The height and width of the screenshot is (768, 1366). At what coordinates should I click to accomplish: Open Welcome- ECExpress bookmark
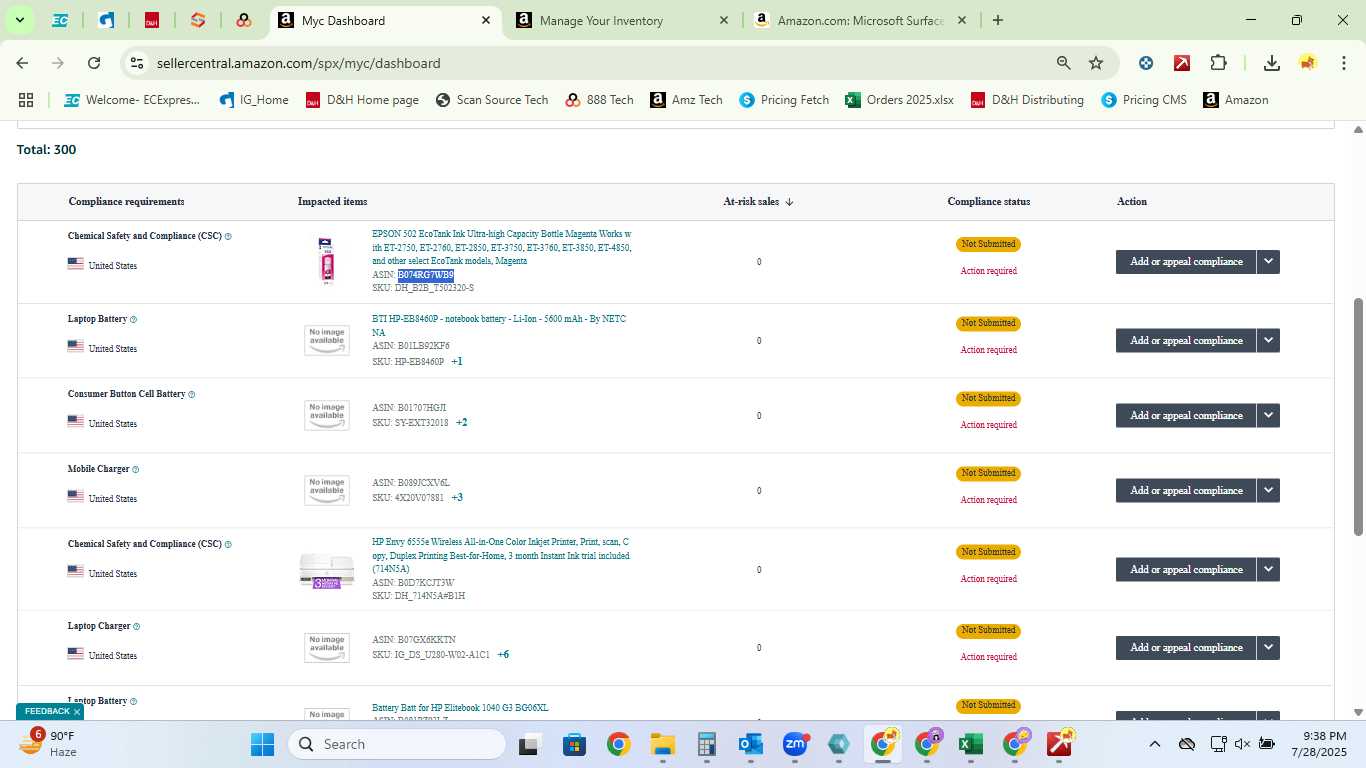(132, 100)
